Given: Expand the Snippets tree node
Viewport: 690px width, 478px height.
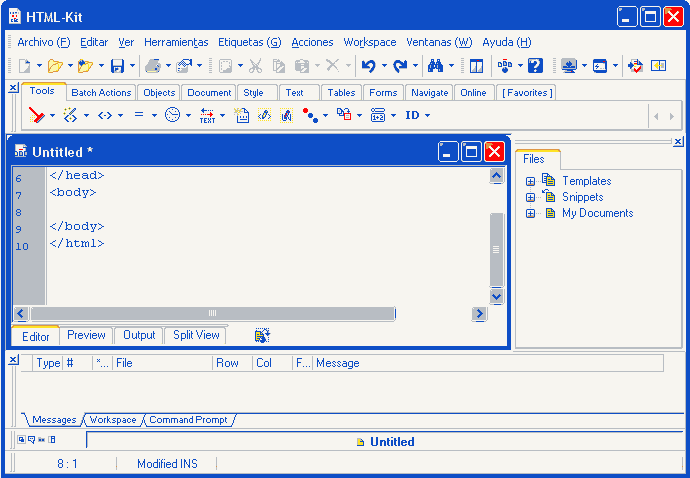Looking at the screenshot, I should 530,198.
